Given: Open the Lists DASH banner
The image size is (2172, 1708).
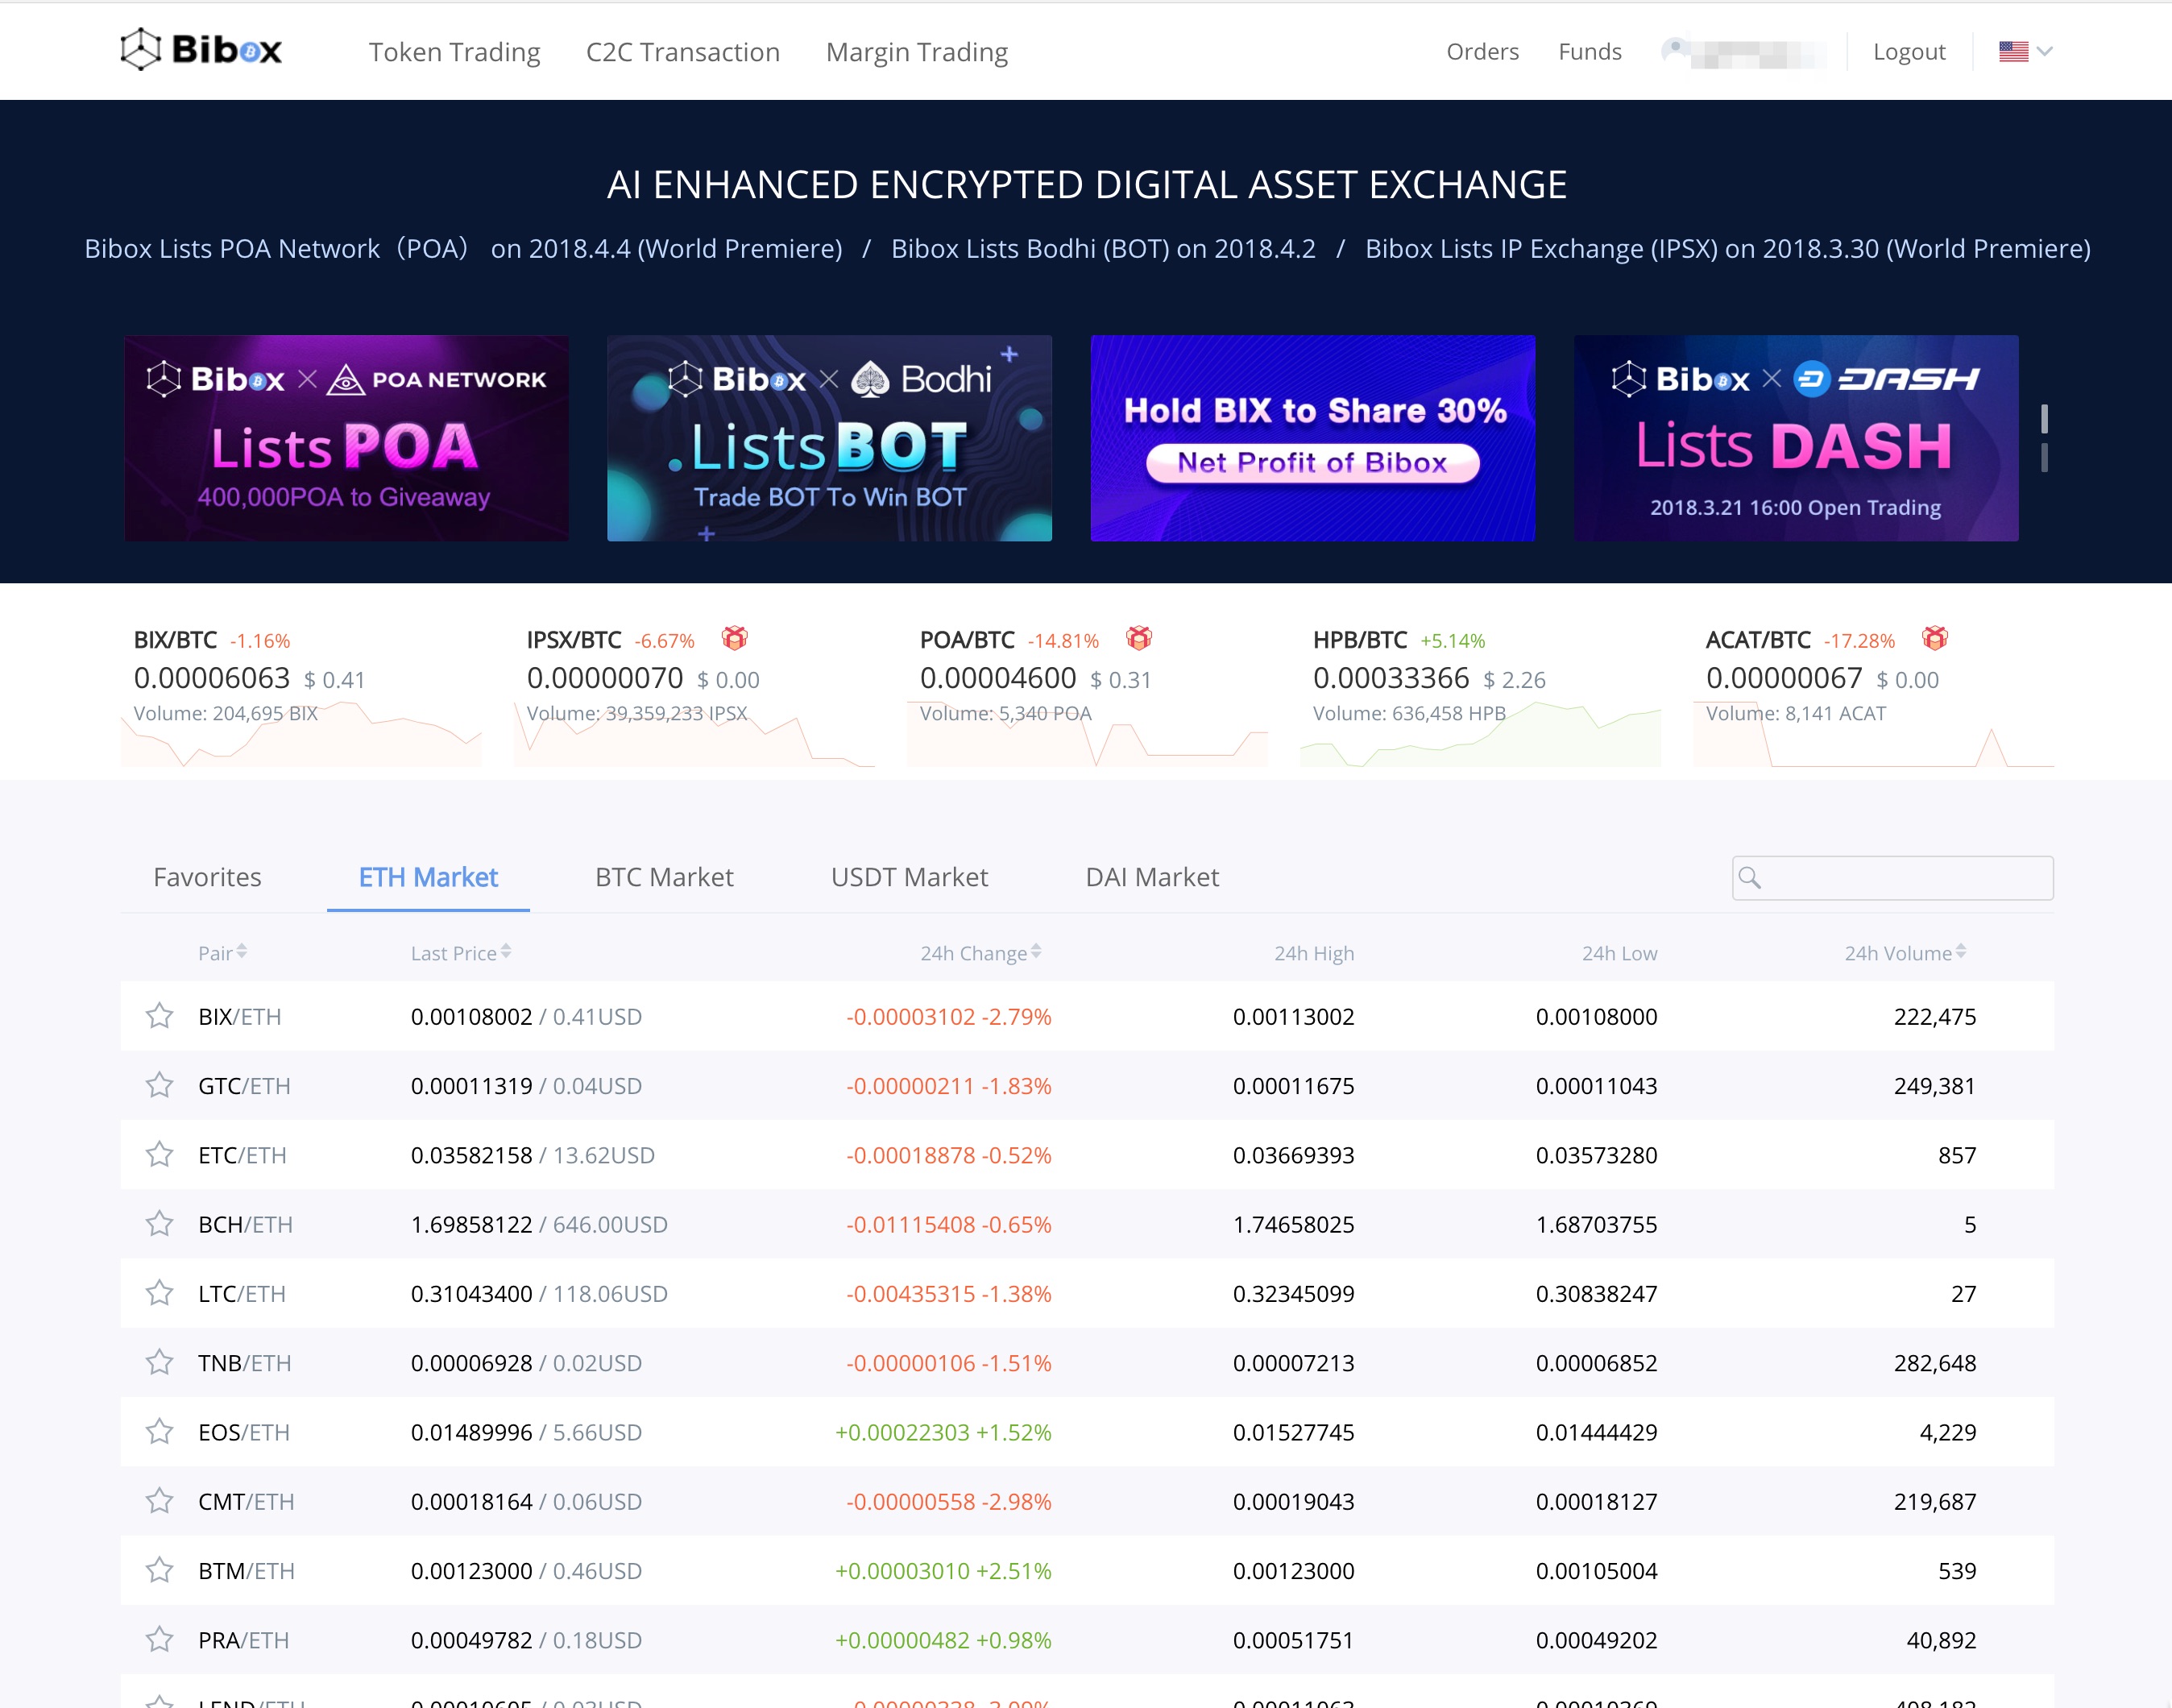Looking at the screenshot, I should point(1796,438).
